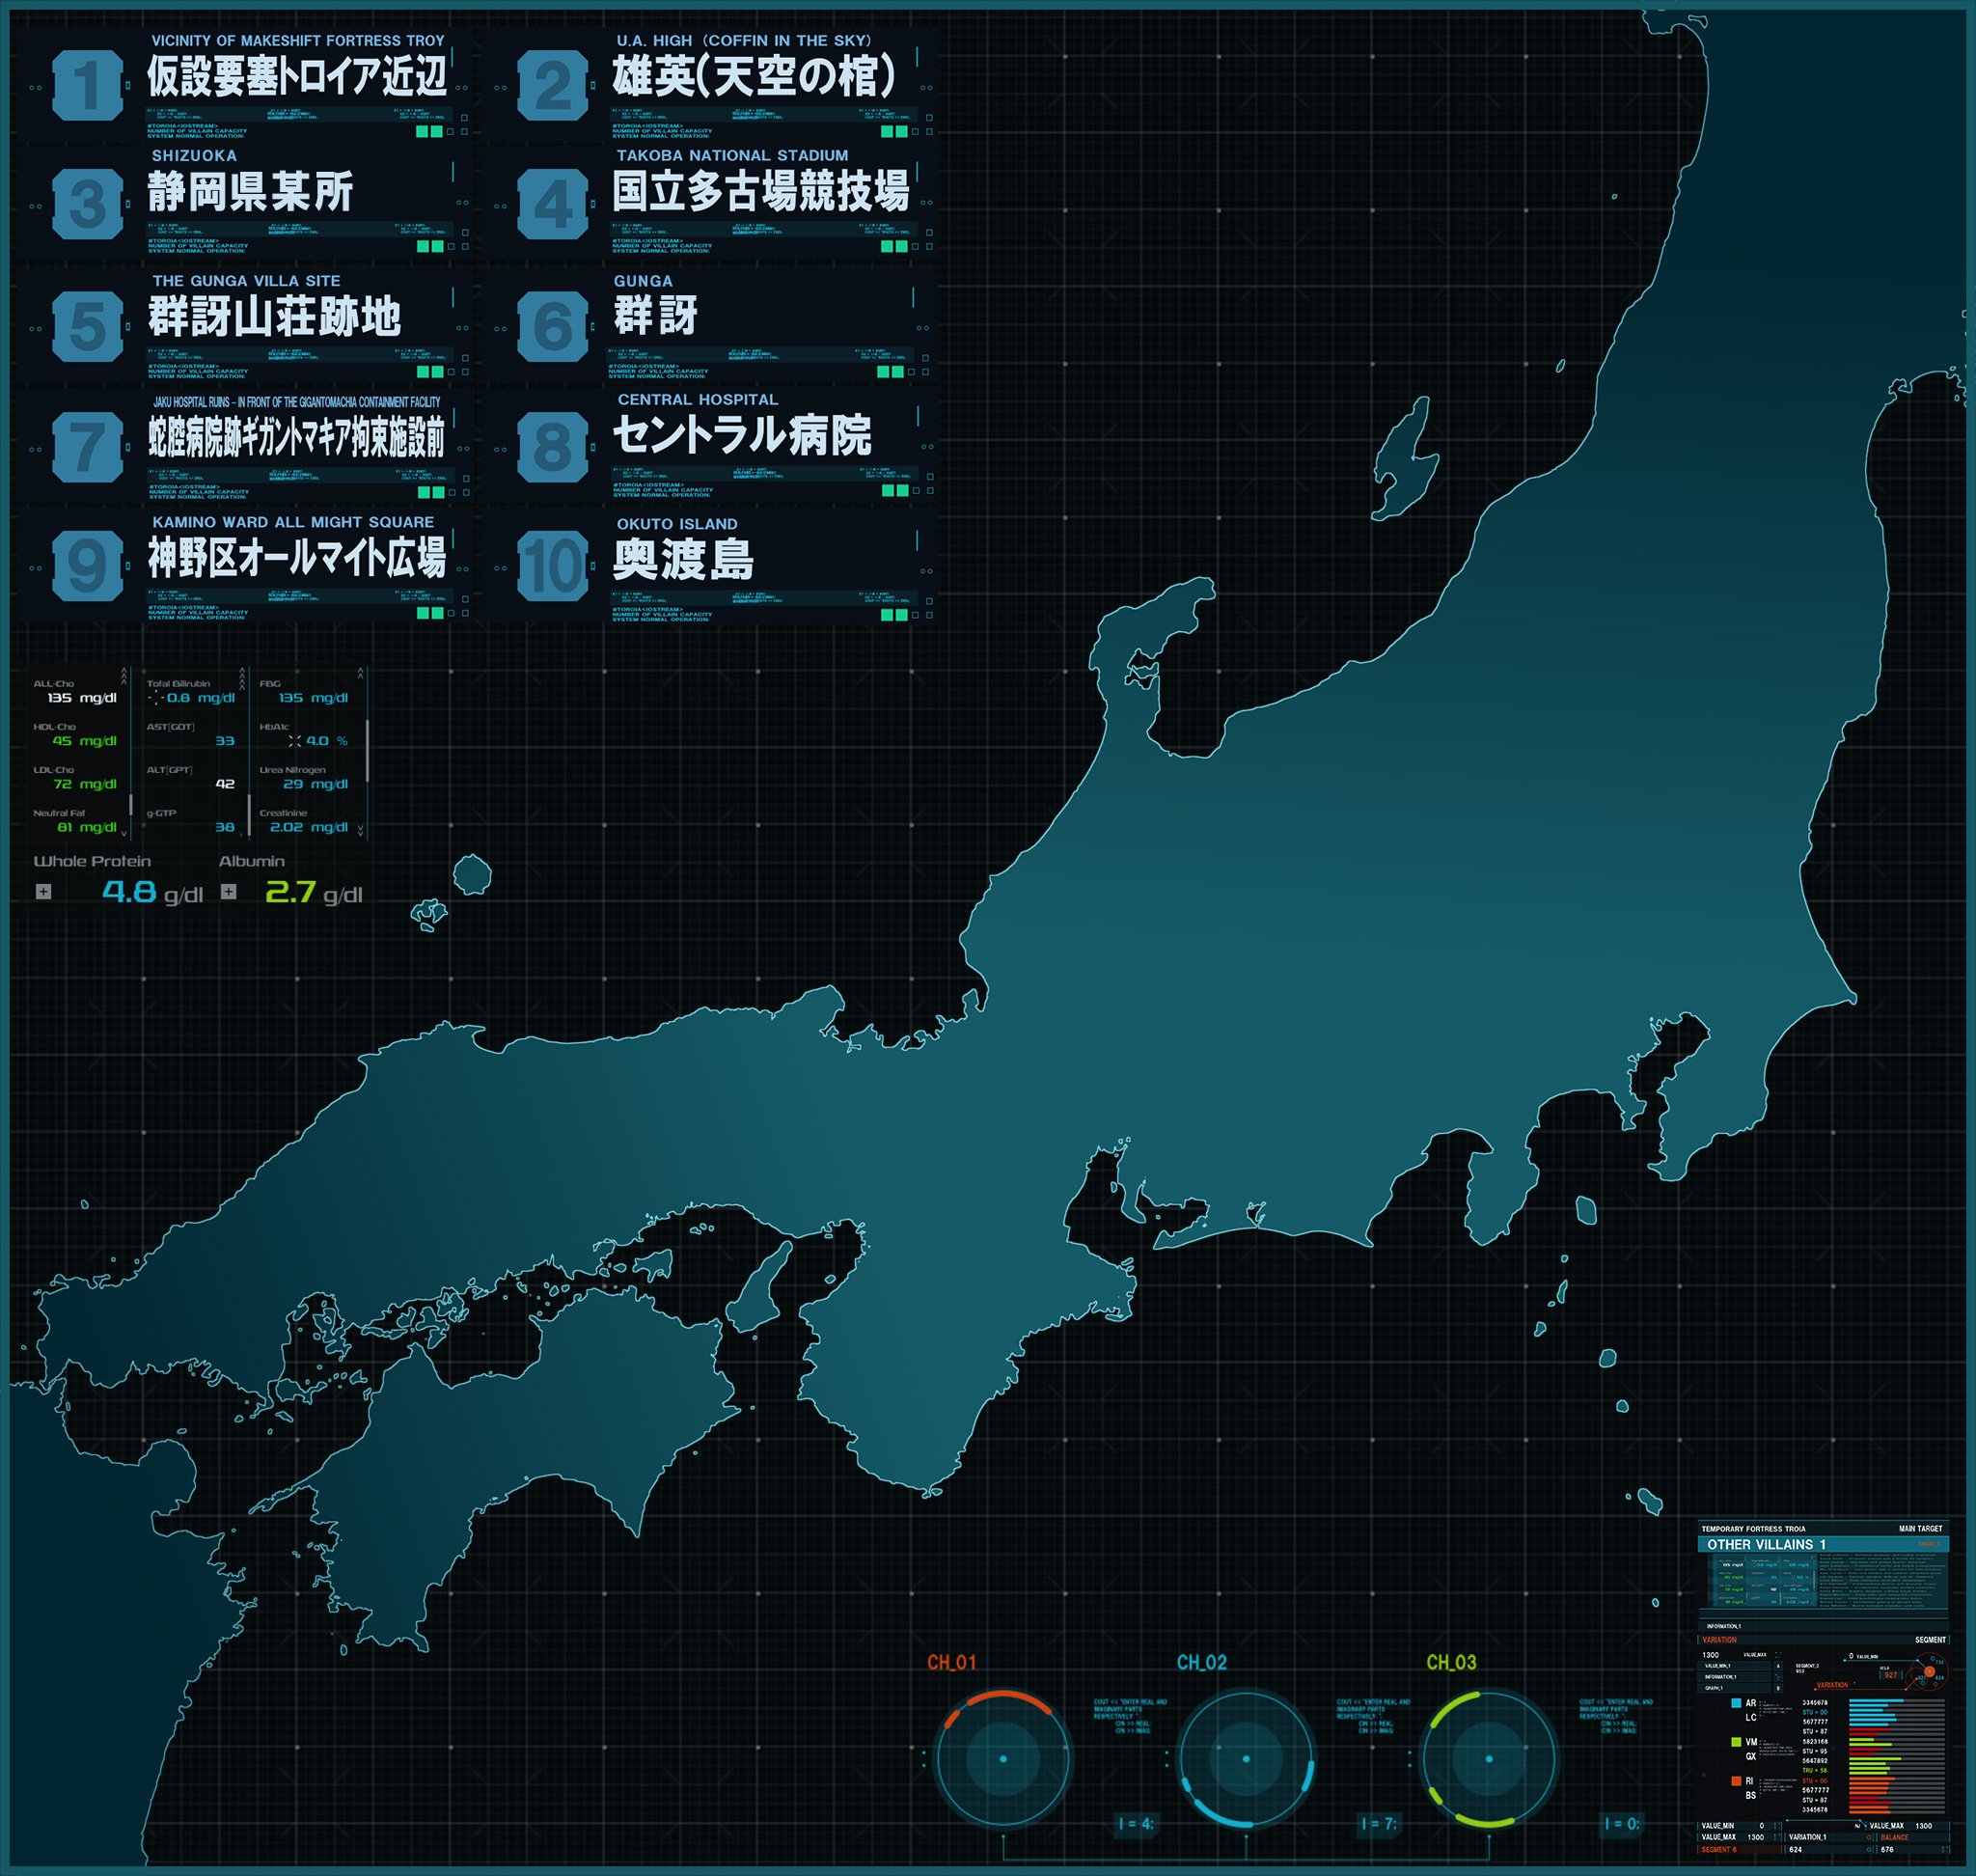Open the U.A. High (Coffin in the Sky) card
This screenshot has height=1876, width=1976.
(x=710, y=85)
